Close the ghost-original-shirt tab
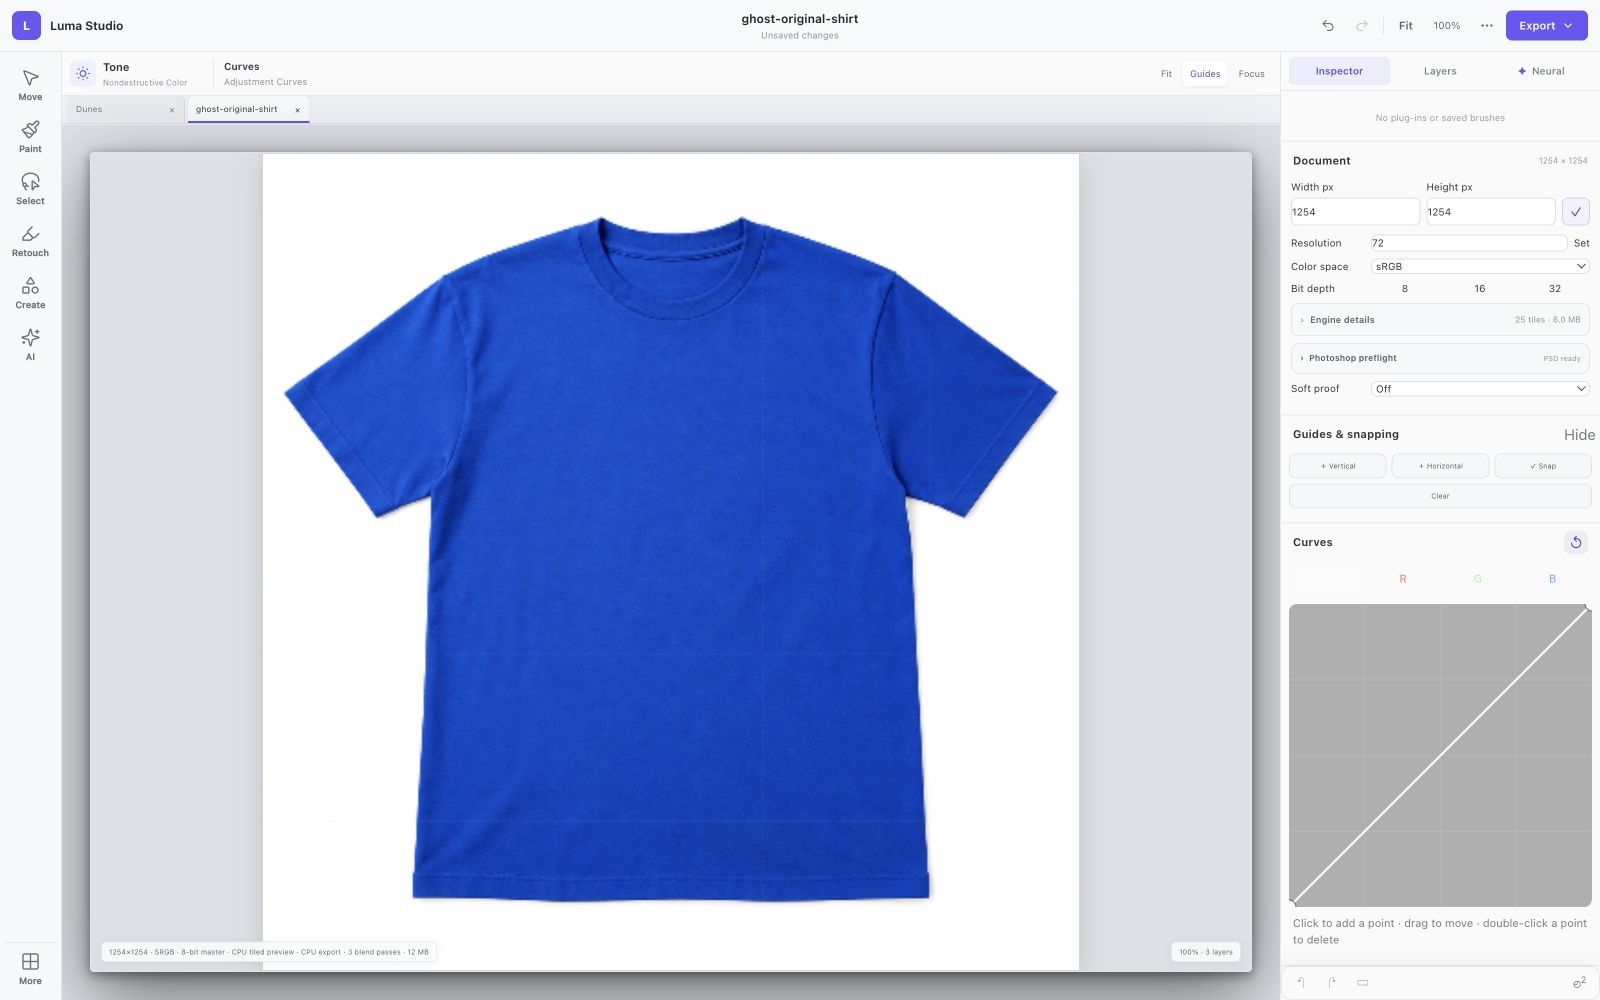Image resolution: width=1600 pixels, height=1000 pixels. (x=297, y=110)
